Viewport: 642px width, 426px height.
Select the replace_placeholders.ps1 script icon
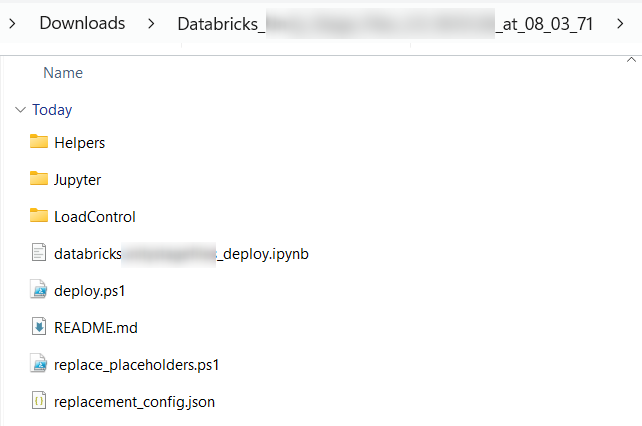click(39, 364)
